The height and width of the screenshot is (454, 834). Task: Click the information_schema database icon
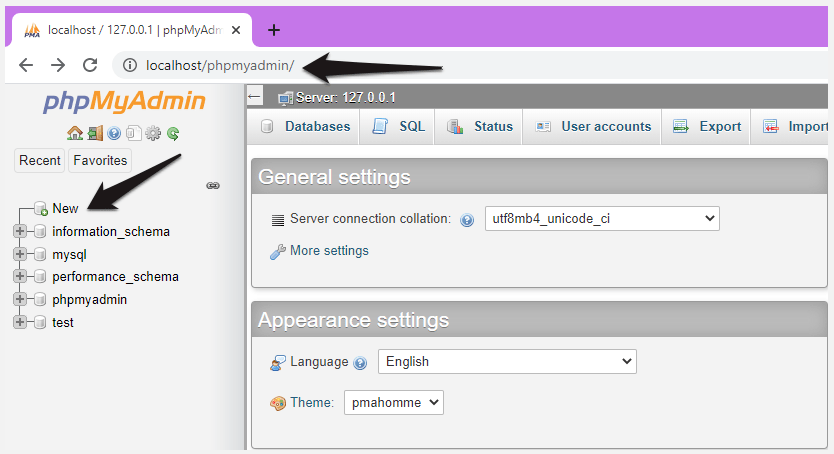click(40, 231)
